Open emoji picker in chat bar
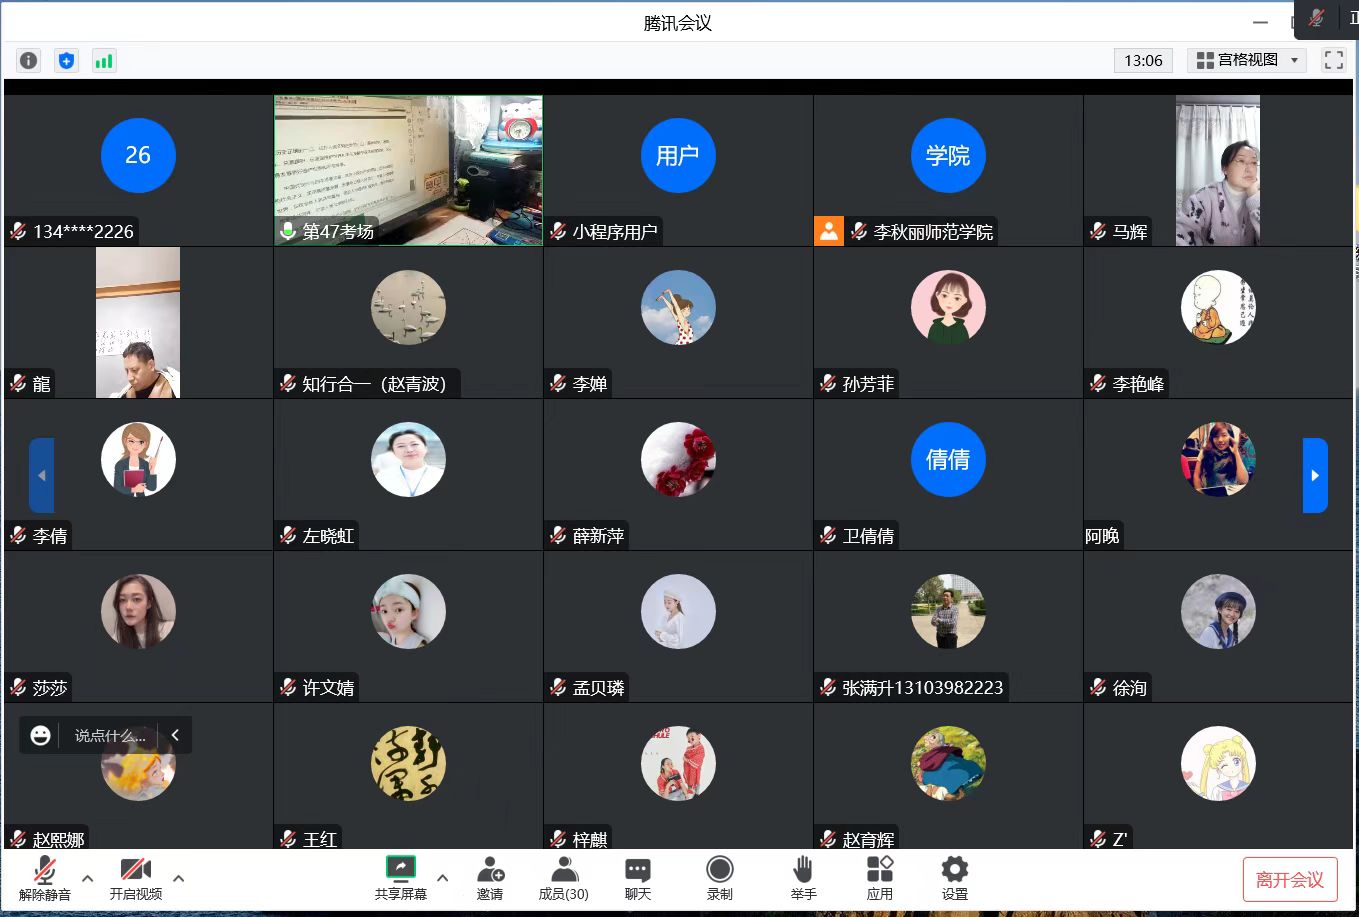 coord(40,735)
